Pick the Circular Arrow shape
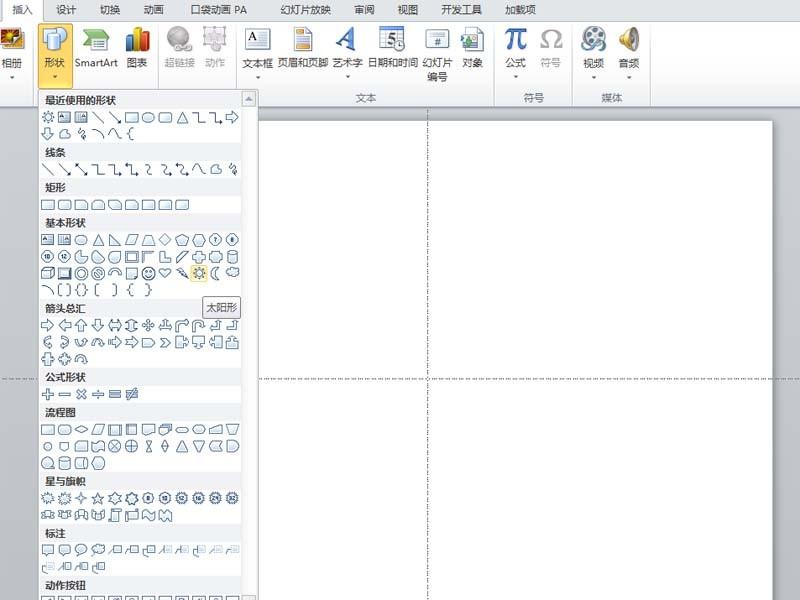This screenshot has width=800, height=600. tap(81, 359)
